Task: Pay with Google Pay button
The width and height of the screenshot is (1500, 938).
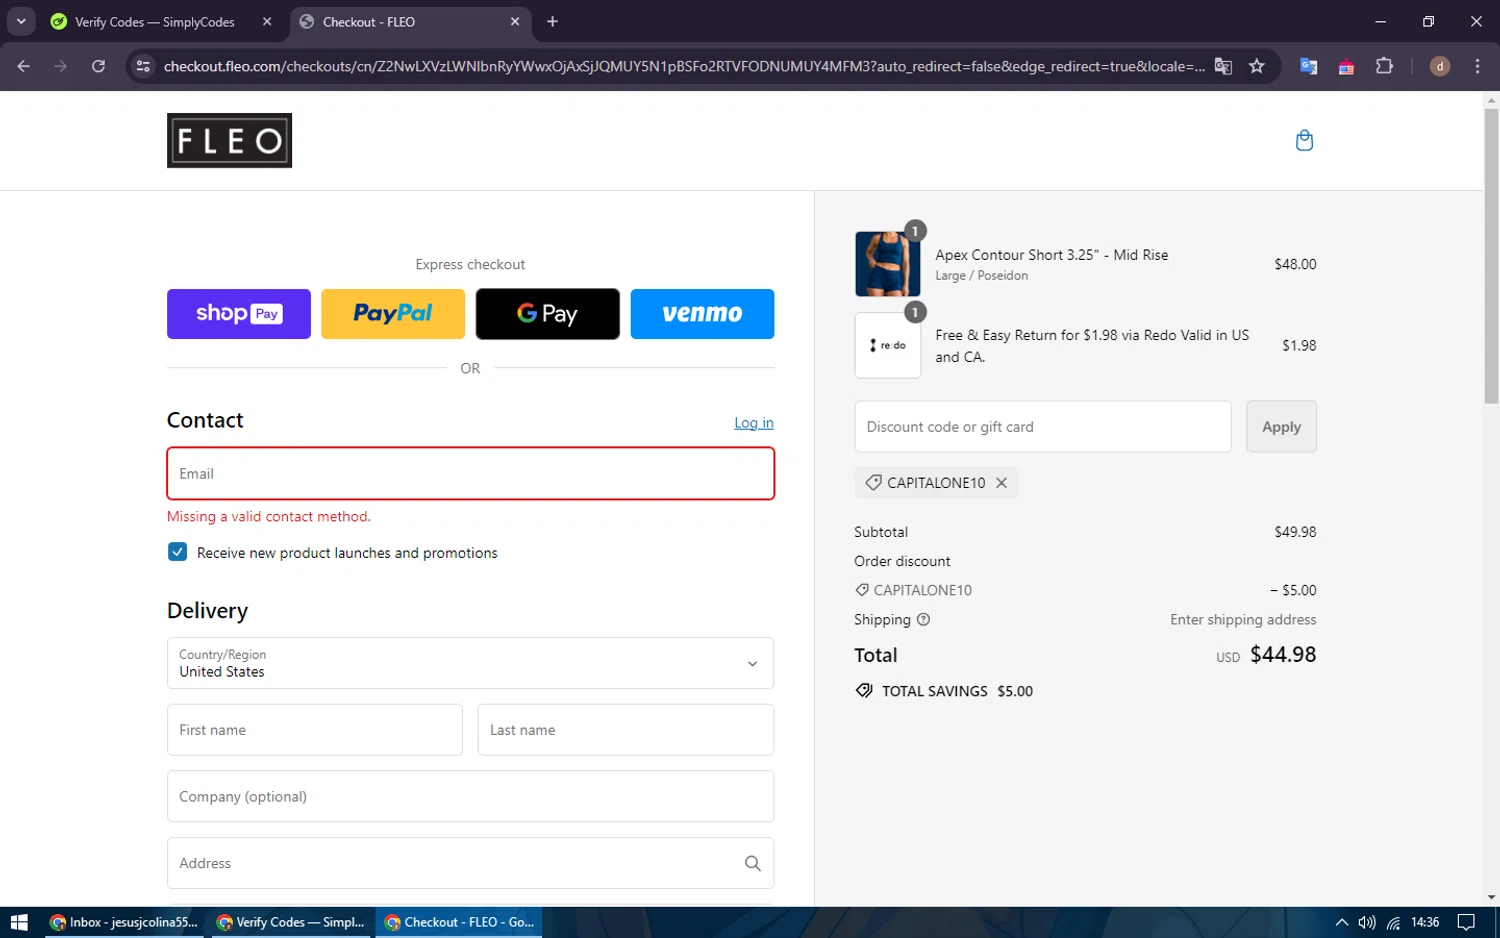Action: pyautogui.click(x=547, y=314)
